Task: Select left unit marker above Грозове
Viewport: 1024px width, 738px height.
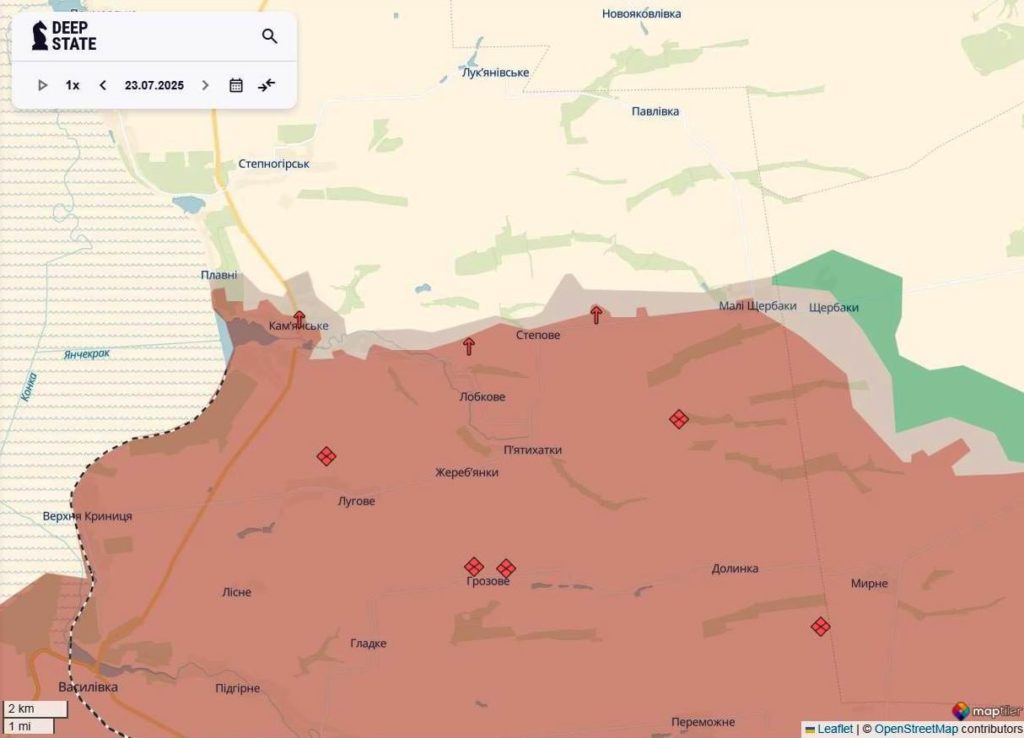Action: [x=474, y=566]
